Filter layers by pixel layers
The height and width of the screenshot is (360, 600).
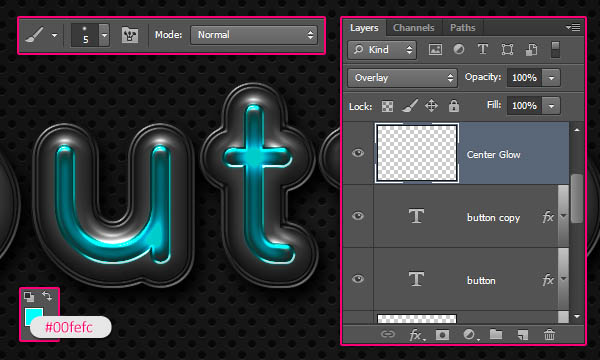tap(435, 49)
